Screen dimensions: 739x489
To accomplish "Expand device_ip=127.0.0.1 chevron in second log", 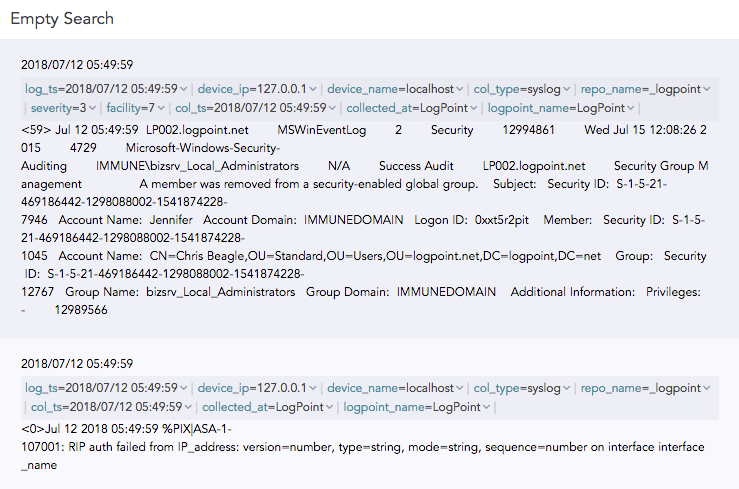I will click(313, 388).
